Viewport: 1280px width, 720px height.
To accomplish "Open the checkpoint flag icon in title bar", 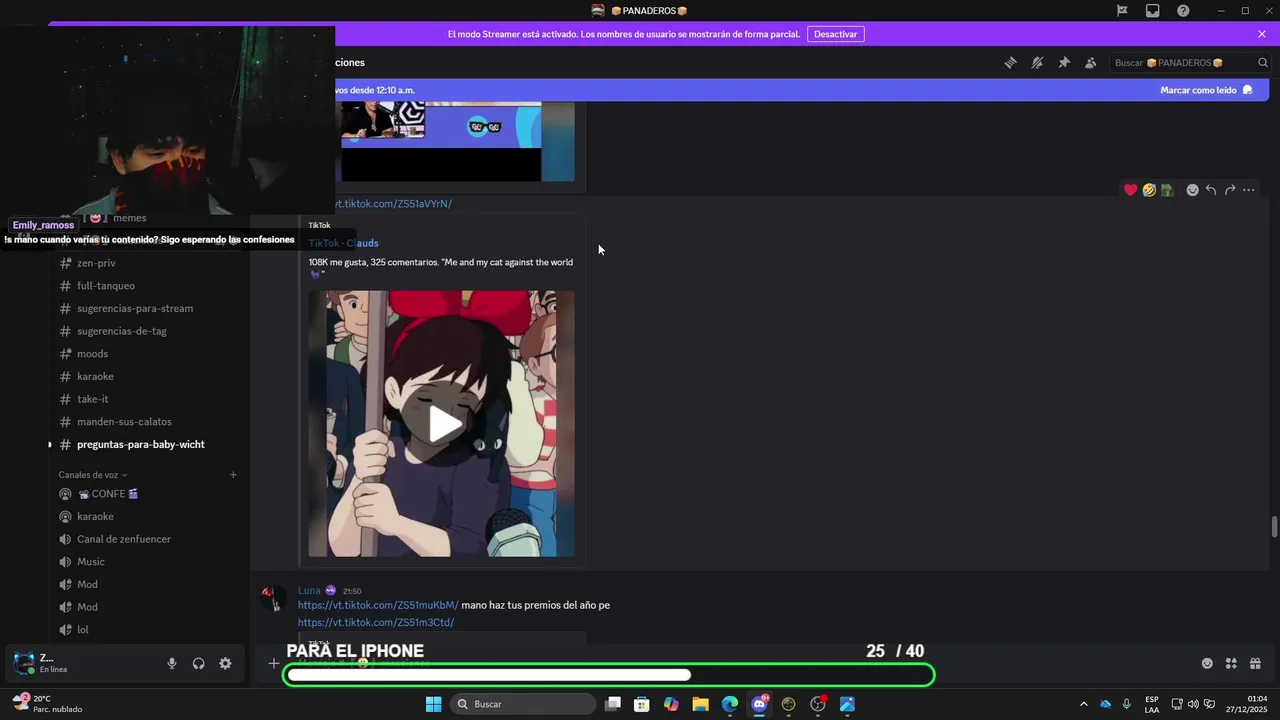I will [1122, 11].
